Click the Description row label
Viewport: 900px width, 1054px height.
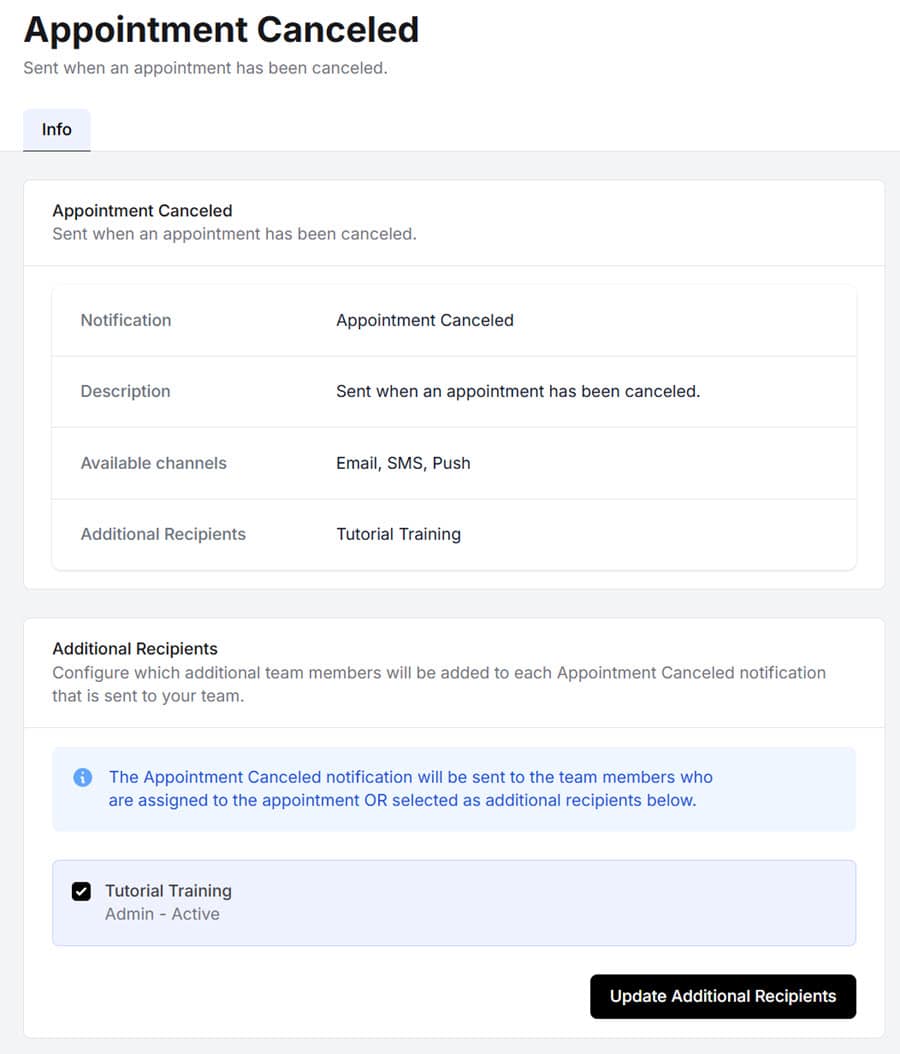point(125,391)
